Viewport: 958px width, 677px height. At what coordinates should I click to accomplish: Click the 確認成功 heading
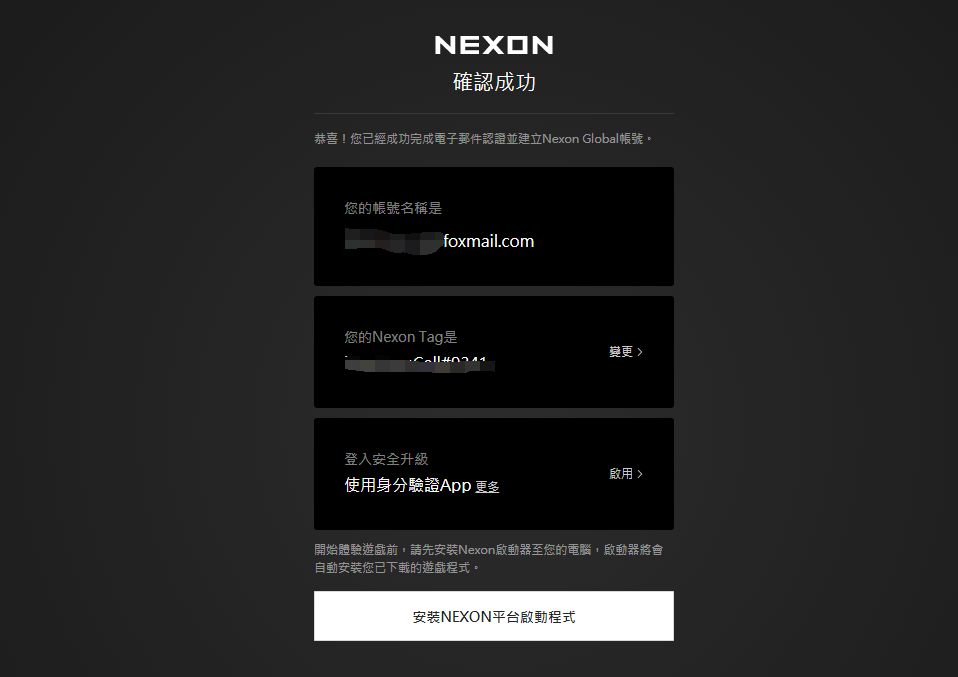494,82
